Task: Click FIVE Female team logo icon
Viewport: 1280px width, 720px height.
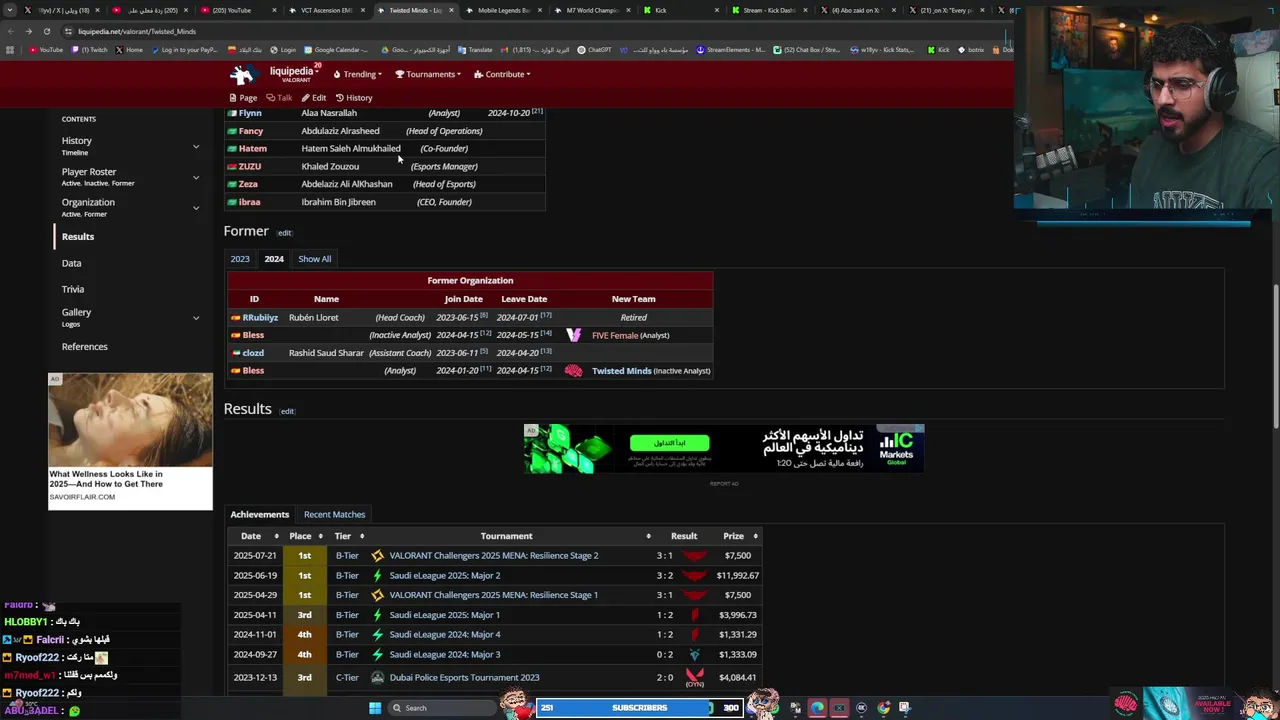Action: coord(573,336)
